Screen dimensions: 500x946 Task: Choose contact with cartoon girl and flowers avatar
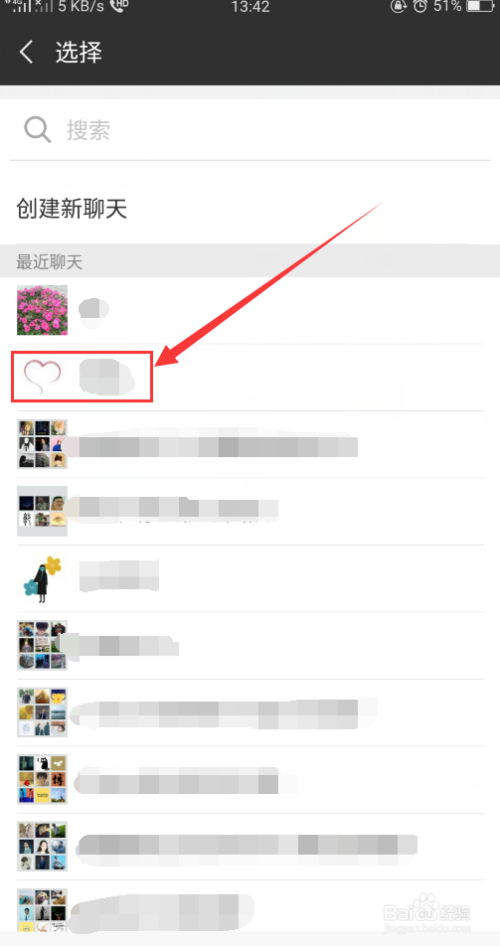pyautogui.click(x=250, y=579)
